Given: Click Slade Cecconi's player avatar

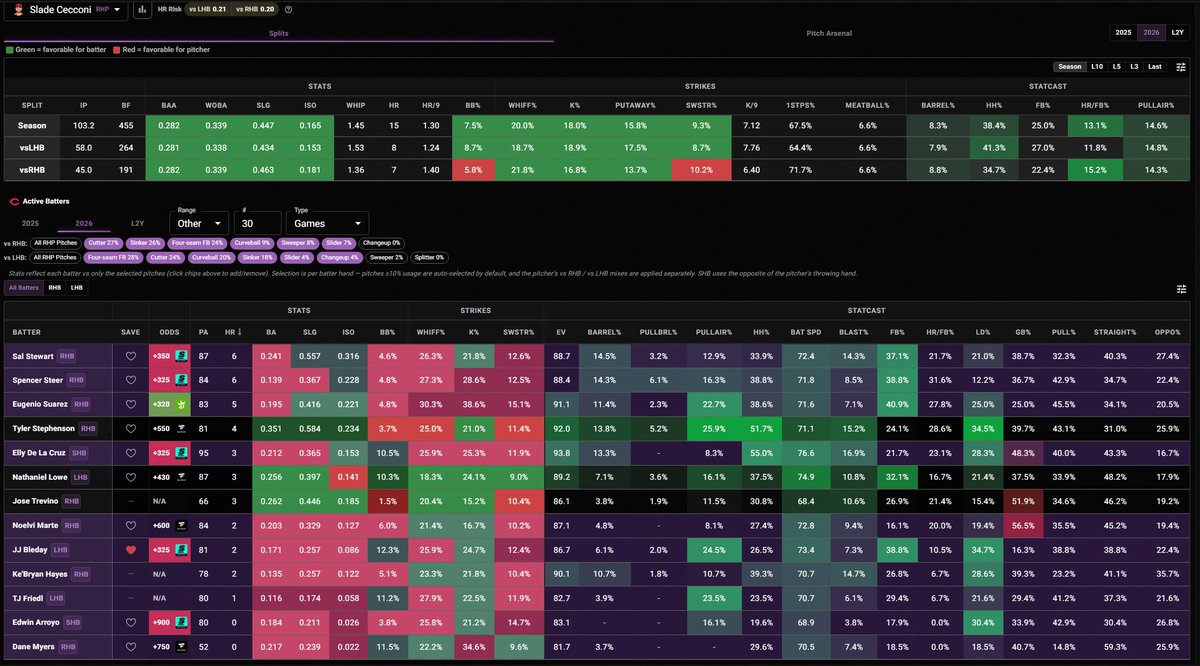Looking at the screenshot, I should click(17, 10).
